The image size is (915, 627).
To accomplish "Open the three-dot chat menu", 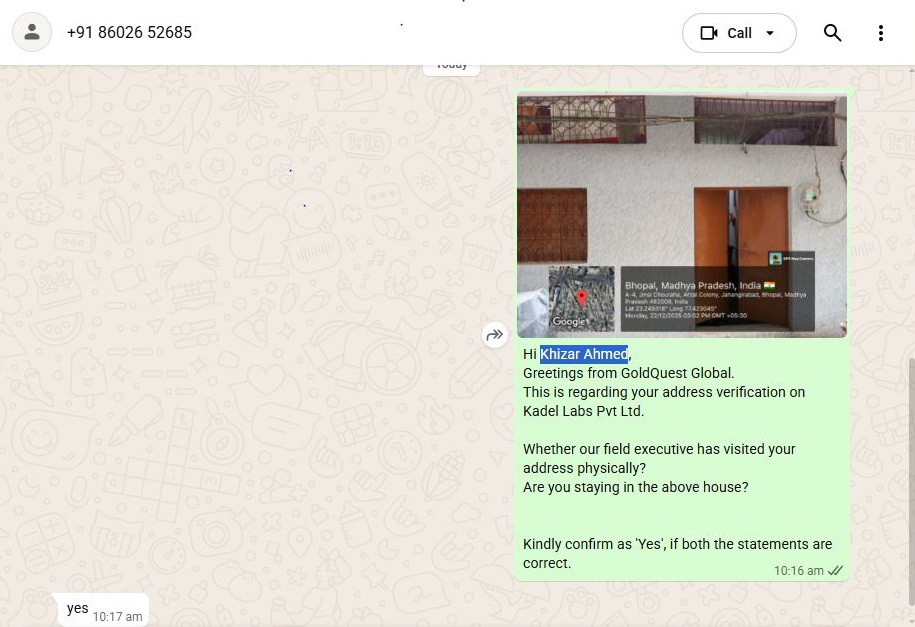I will [x=881, y=33].
